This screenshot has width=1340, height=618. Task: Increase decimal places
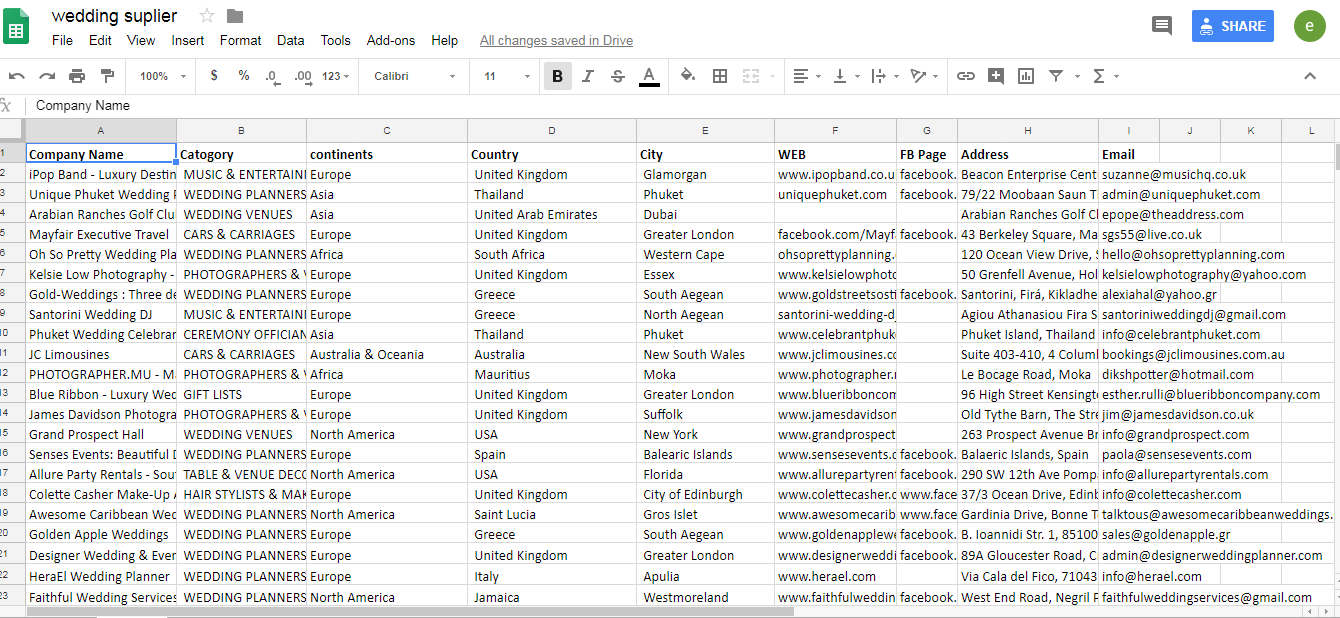coord(303,76)
